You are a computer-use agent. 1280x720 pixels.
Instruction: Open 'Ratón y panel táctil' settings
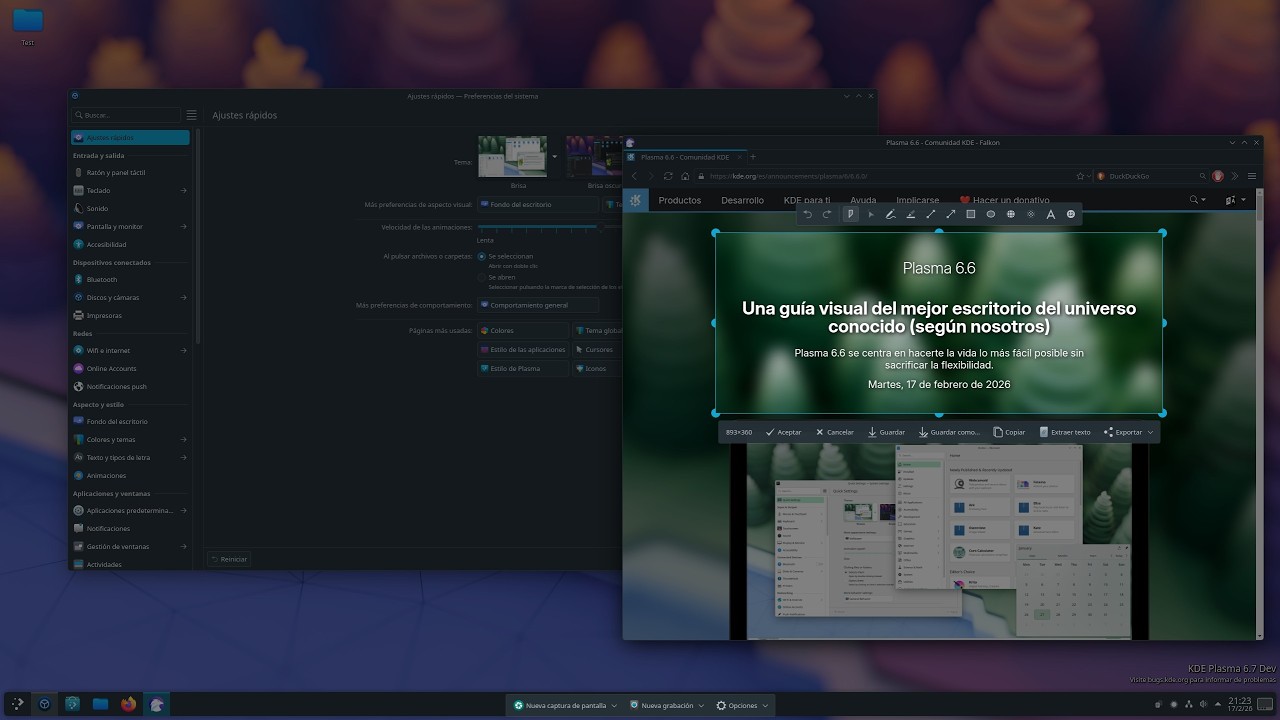[130, 173]
